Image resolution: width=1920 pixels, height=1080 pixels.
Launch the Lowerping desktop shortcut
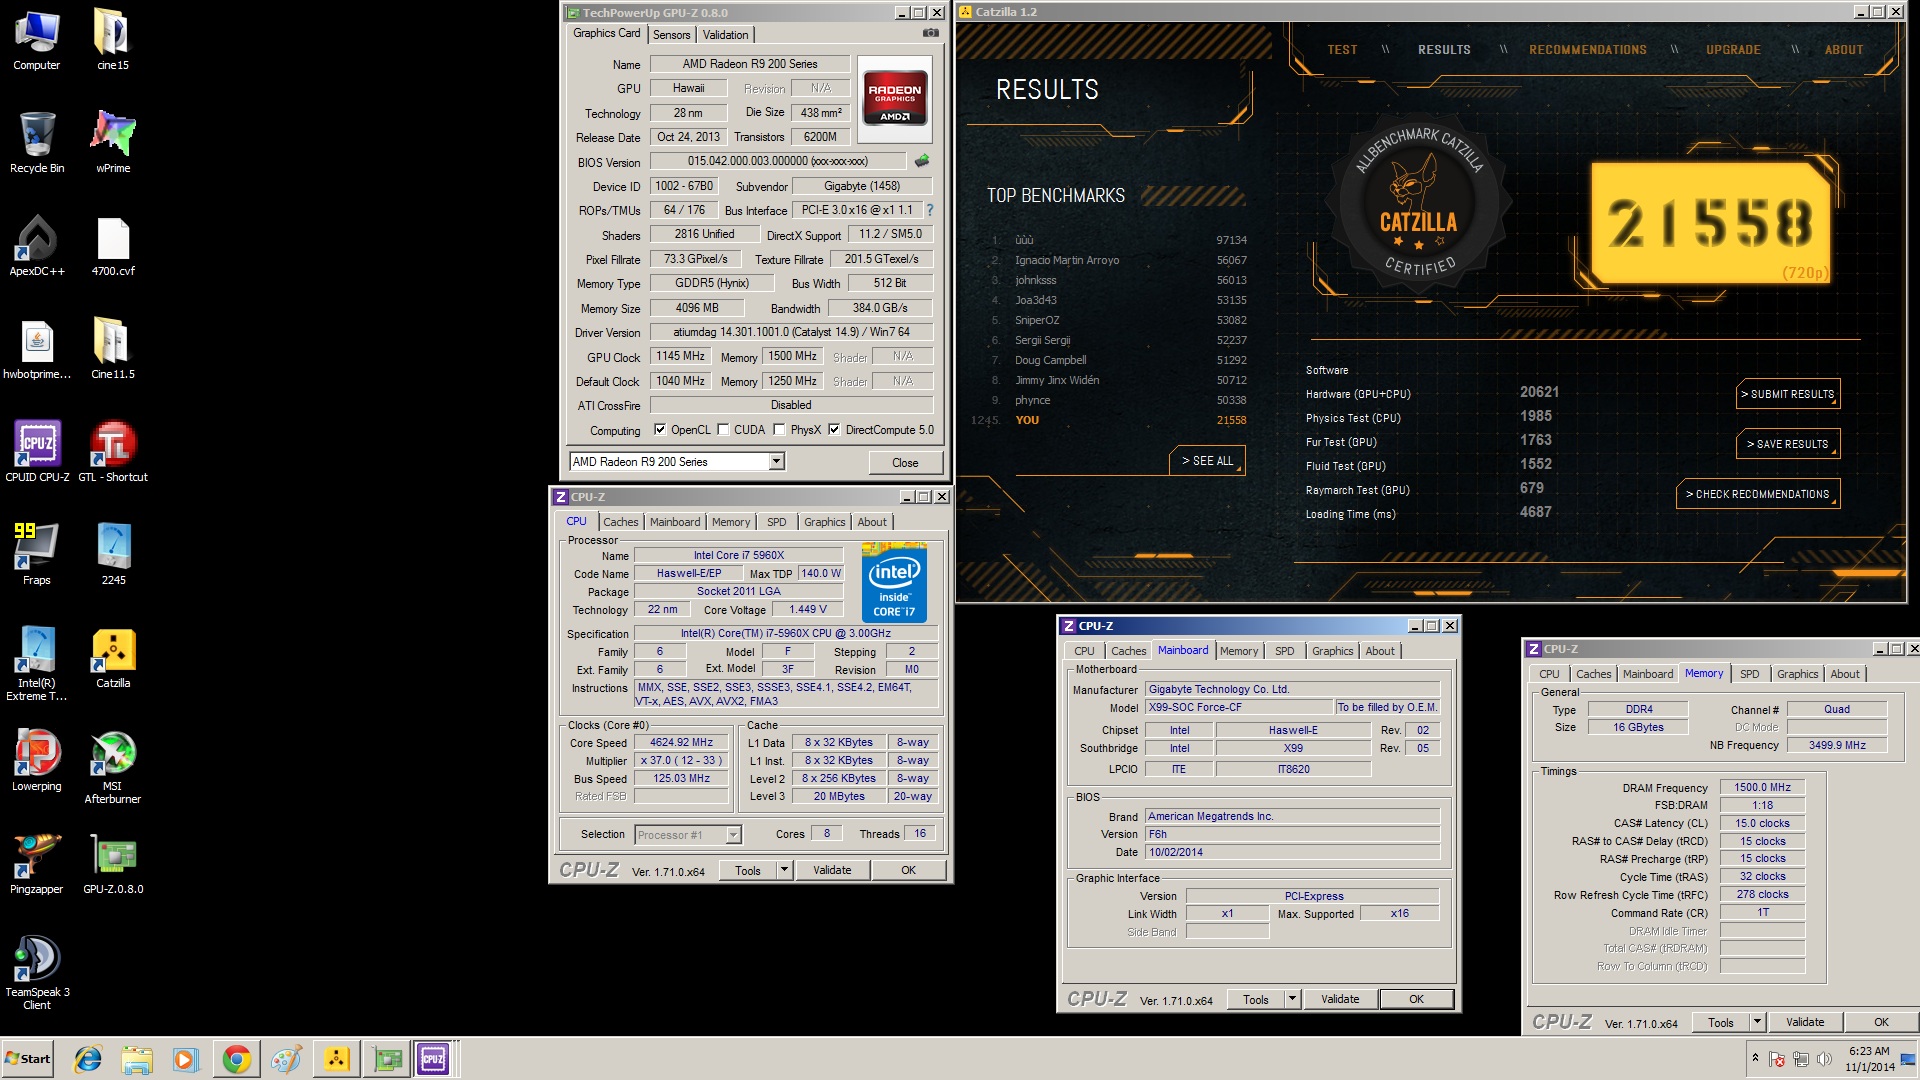click(x=37, y=761)
